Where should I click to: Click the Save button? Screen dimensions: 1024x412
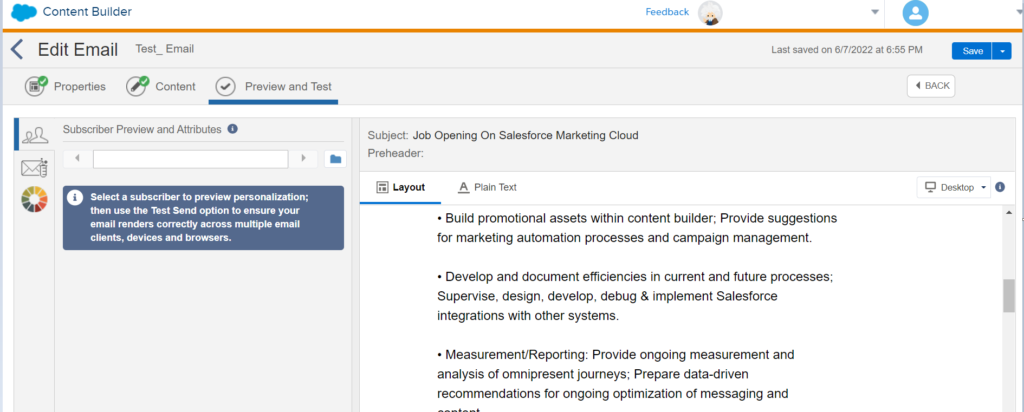pos(972,51)
